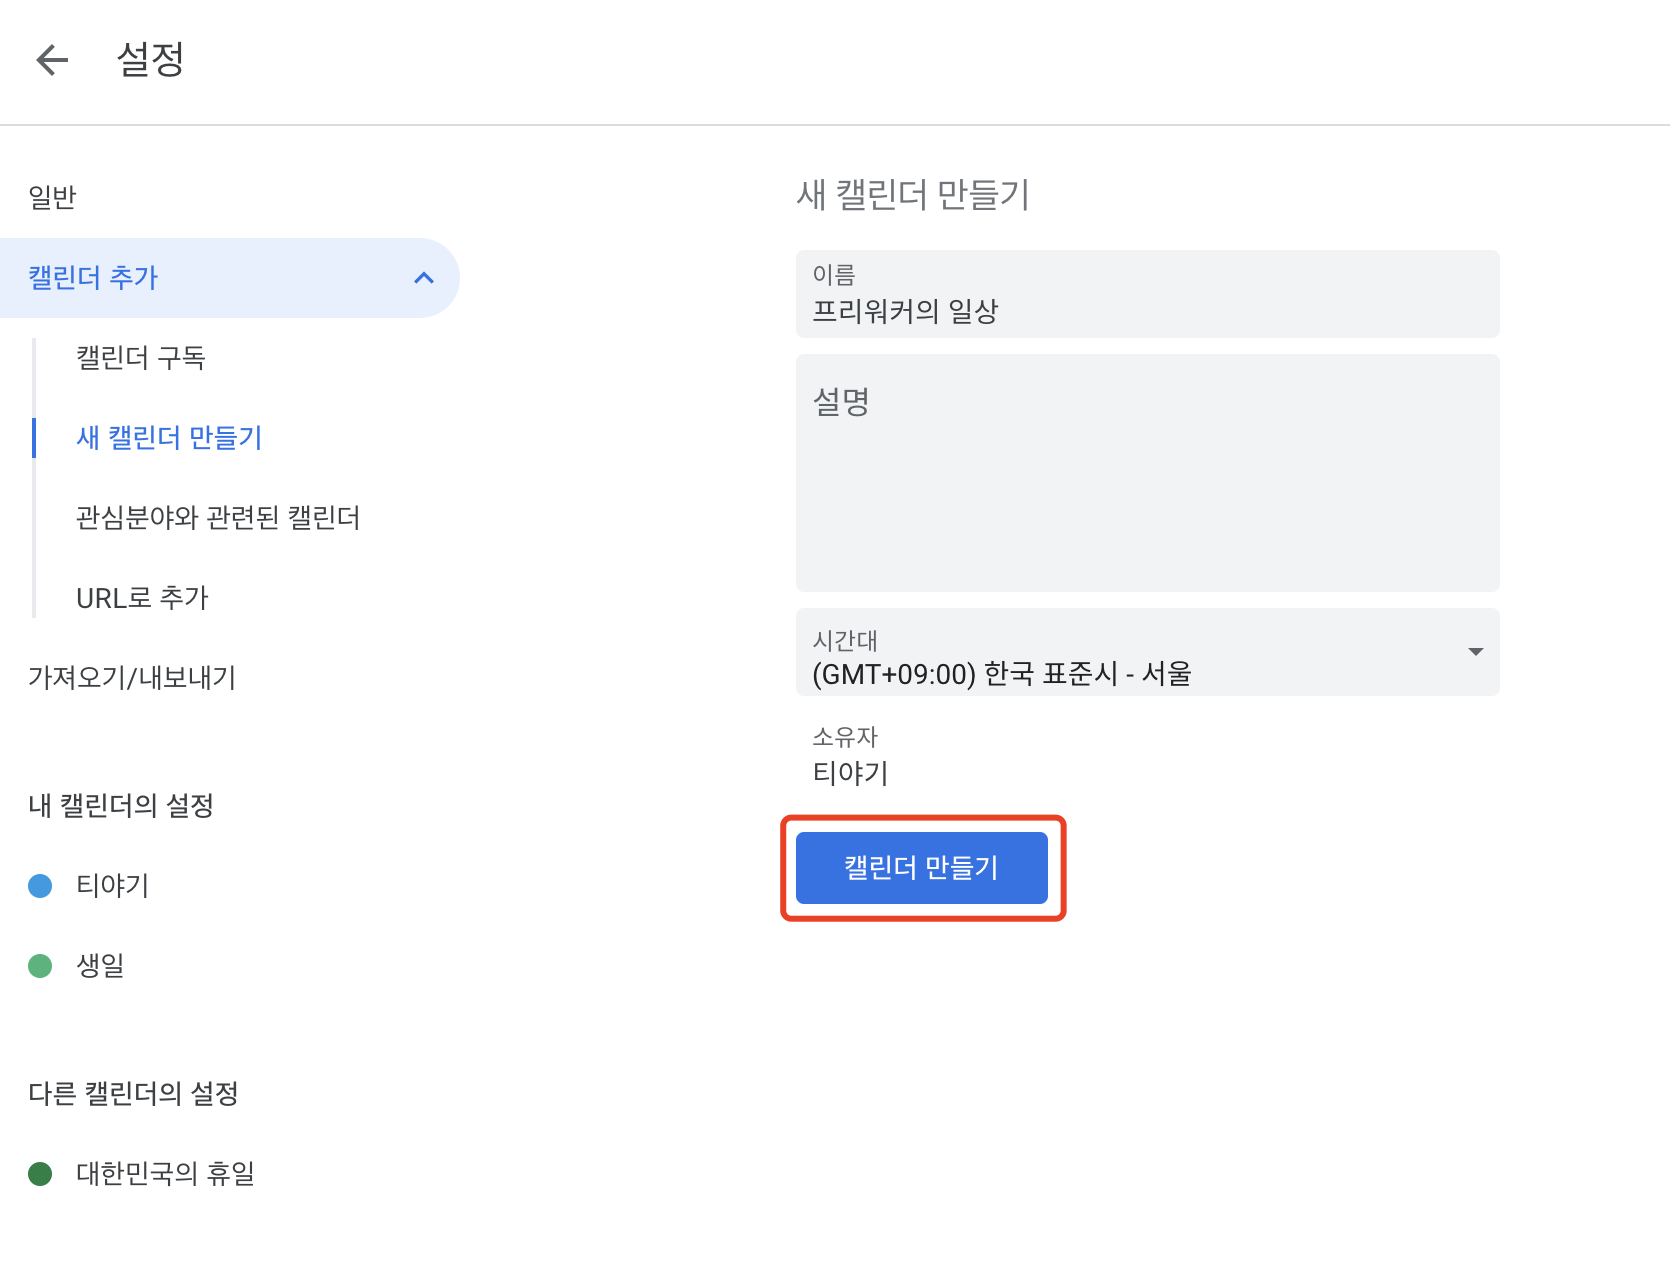Open 대한민국의 휴일 calendar settings
Screen dimensions: 1670x1266
pyautogui.click(x=166, y=1174)
